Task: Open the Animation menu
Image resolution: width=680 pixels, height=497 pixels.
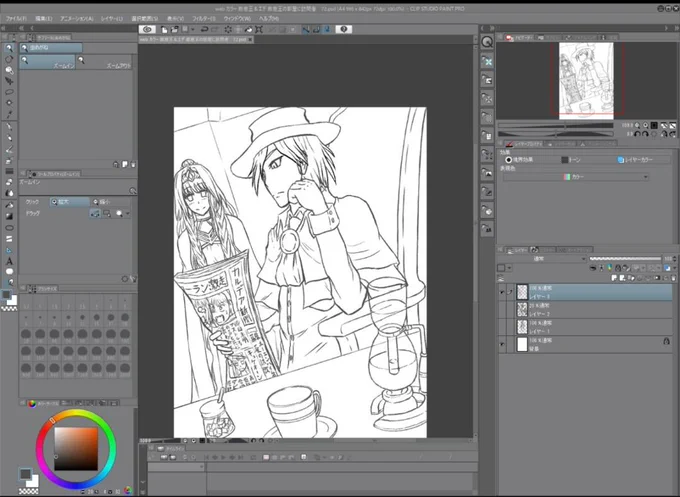Action: (77, 19)
